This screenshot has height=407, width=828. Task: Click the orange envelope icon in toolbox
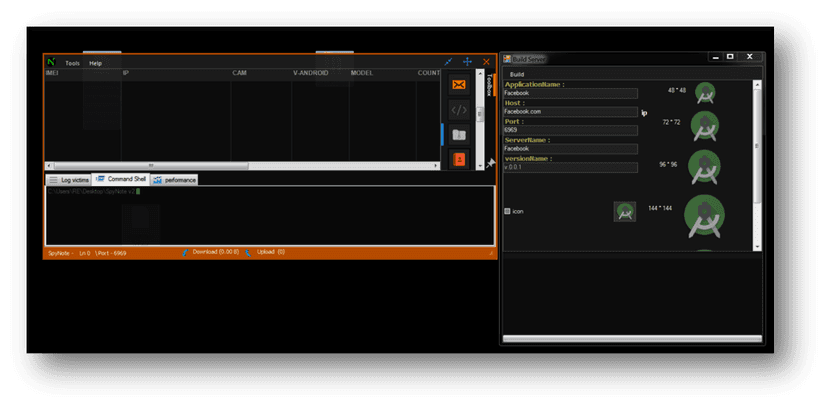(459, 84)
